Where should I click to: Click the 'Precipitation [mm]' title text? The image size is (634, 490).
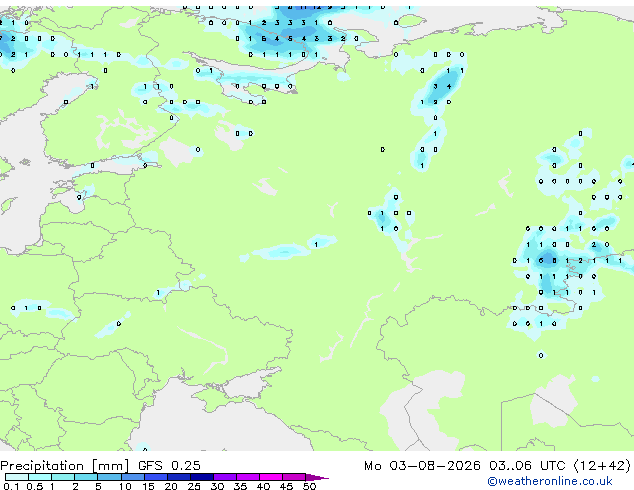click(x=65, y=466)
